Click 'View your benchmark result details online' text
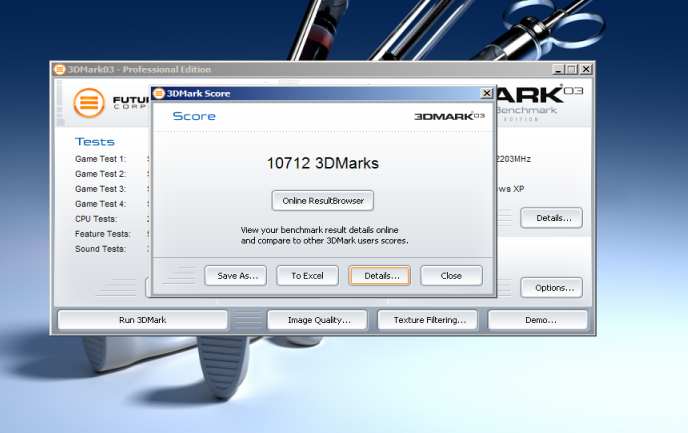This screenshot has height=433, width=688. pyautogui.click(x=319, y=230)
